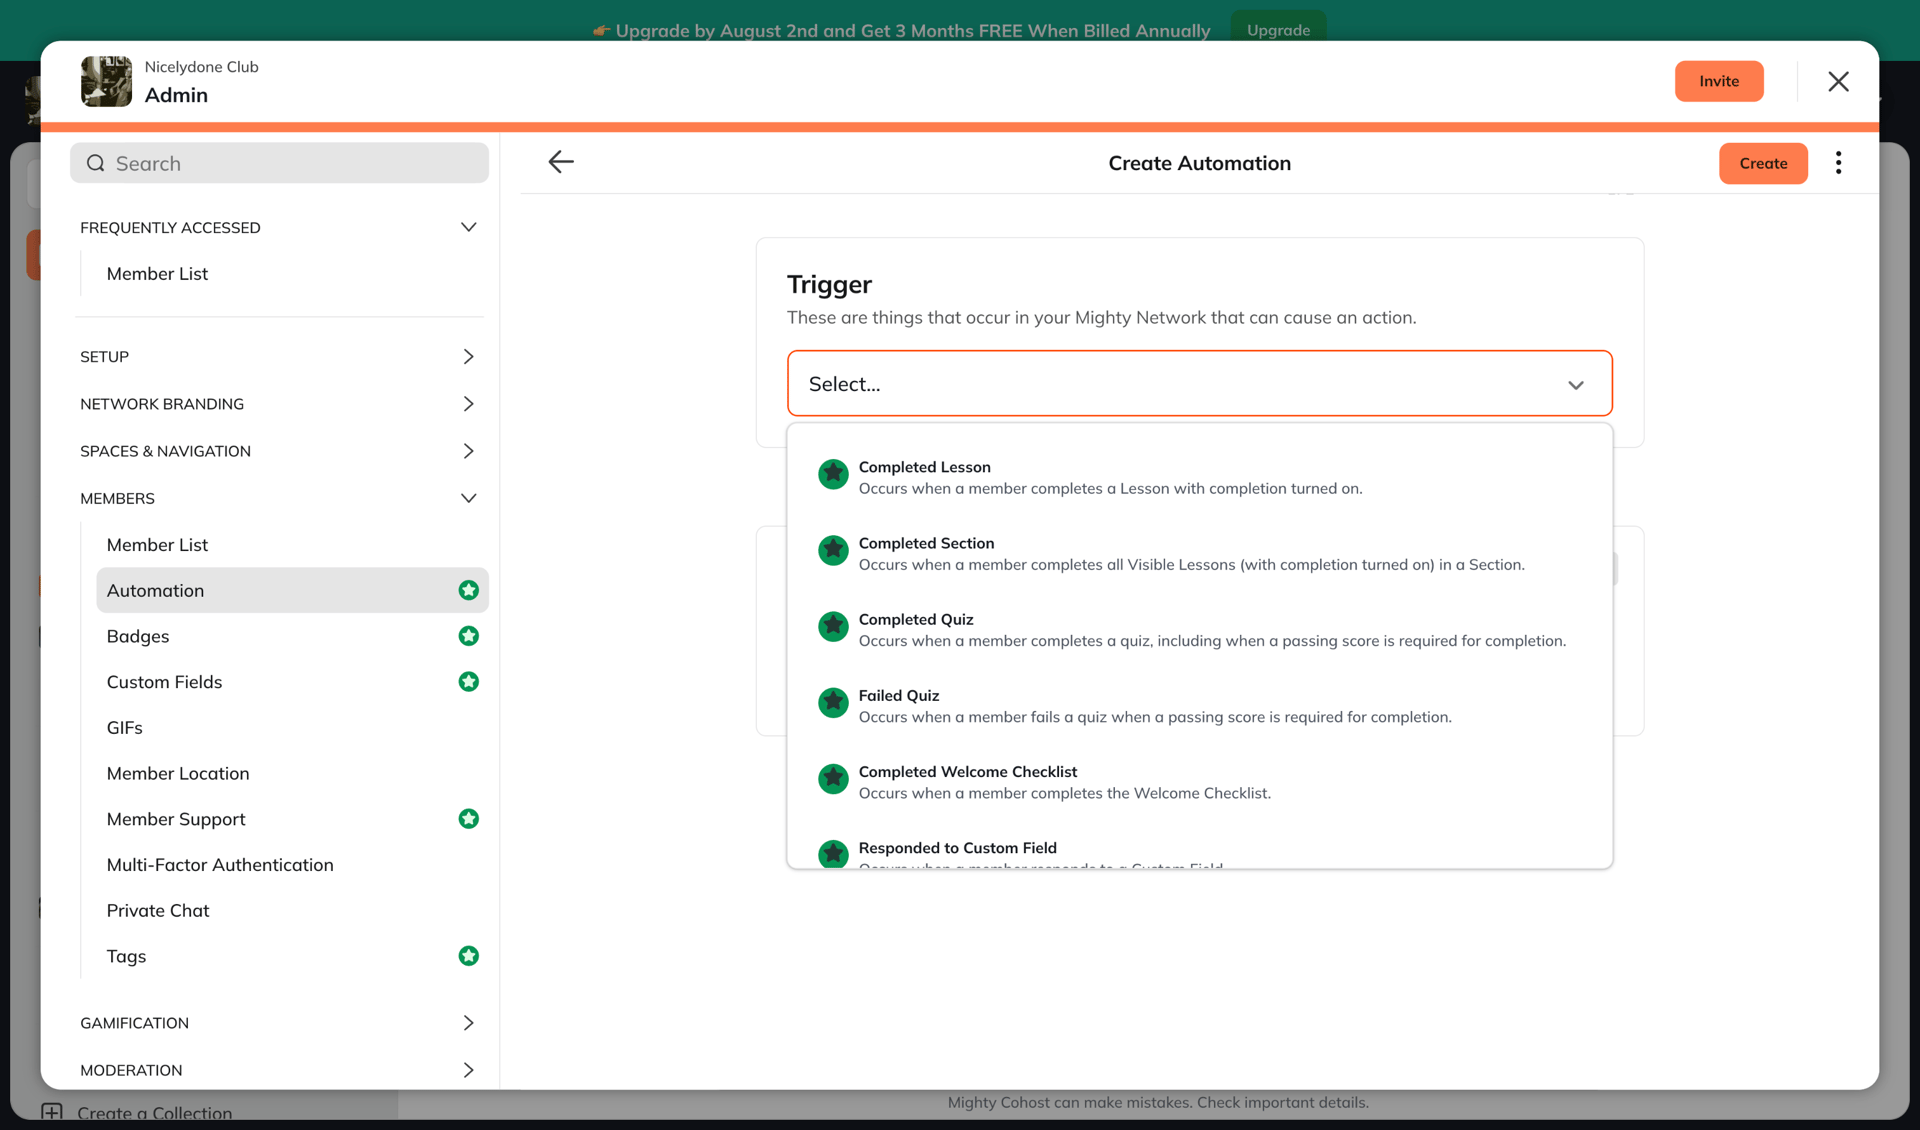Expand the MODERATION section

pos(469,1070)
